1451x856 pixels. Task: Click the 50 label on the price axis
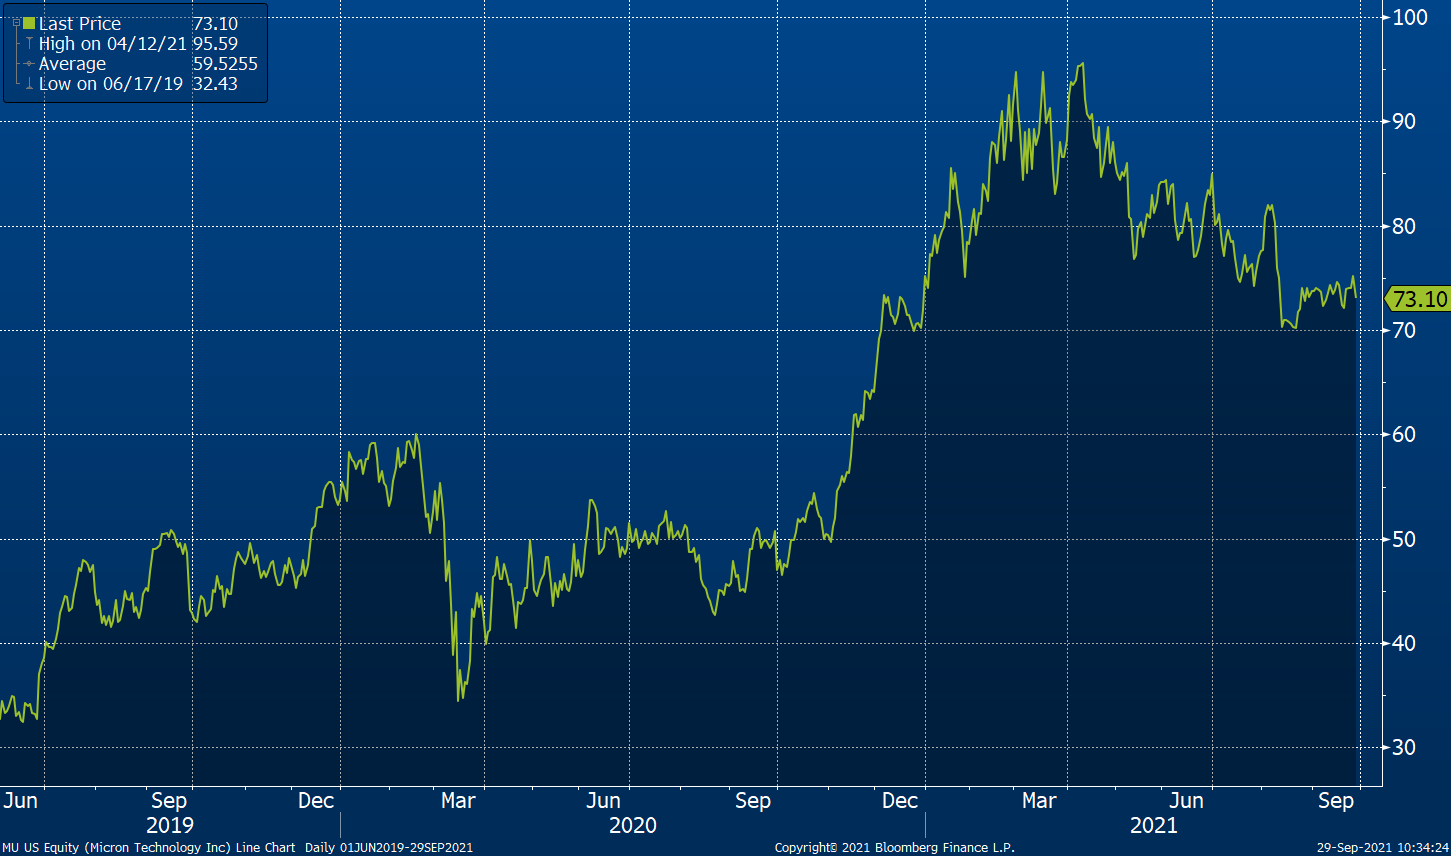click(1404, 539)
